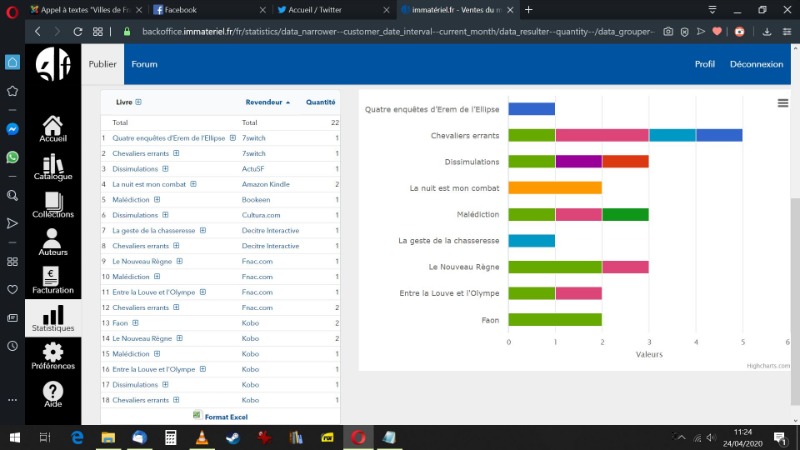
Task: Expand the La nuit est mon combat row
Action: click(193, 184)
